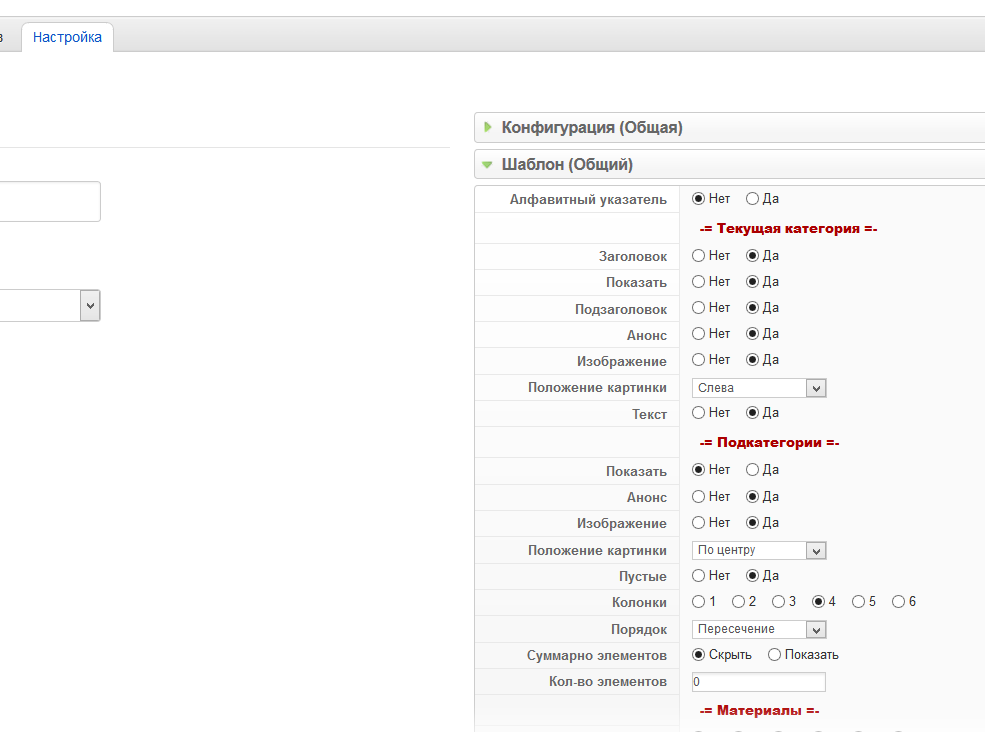
Task: Collapse the Шаблон (Общий) panel
Action: (567, 165)
